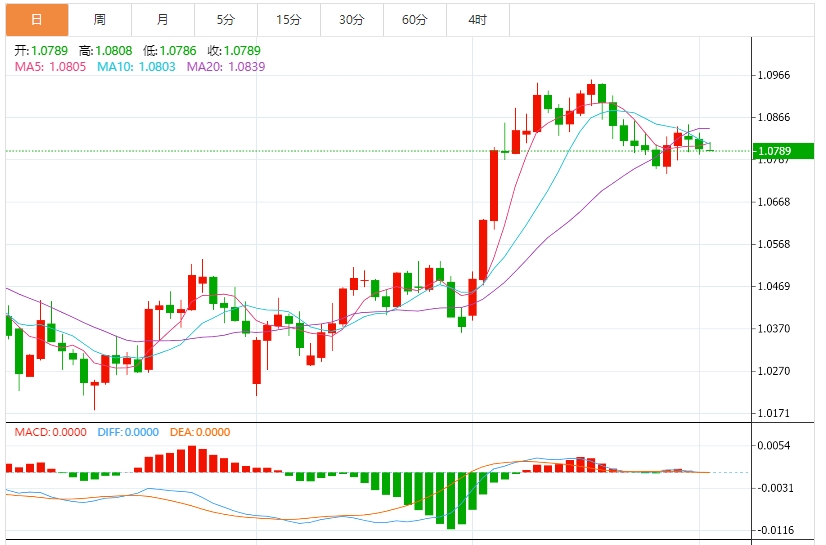Select the 日 daily chart tab
Viewport: 826px width, 545px height.
pos(36,20)
